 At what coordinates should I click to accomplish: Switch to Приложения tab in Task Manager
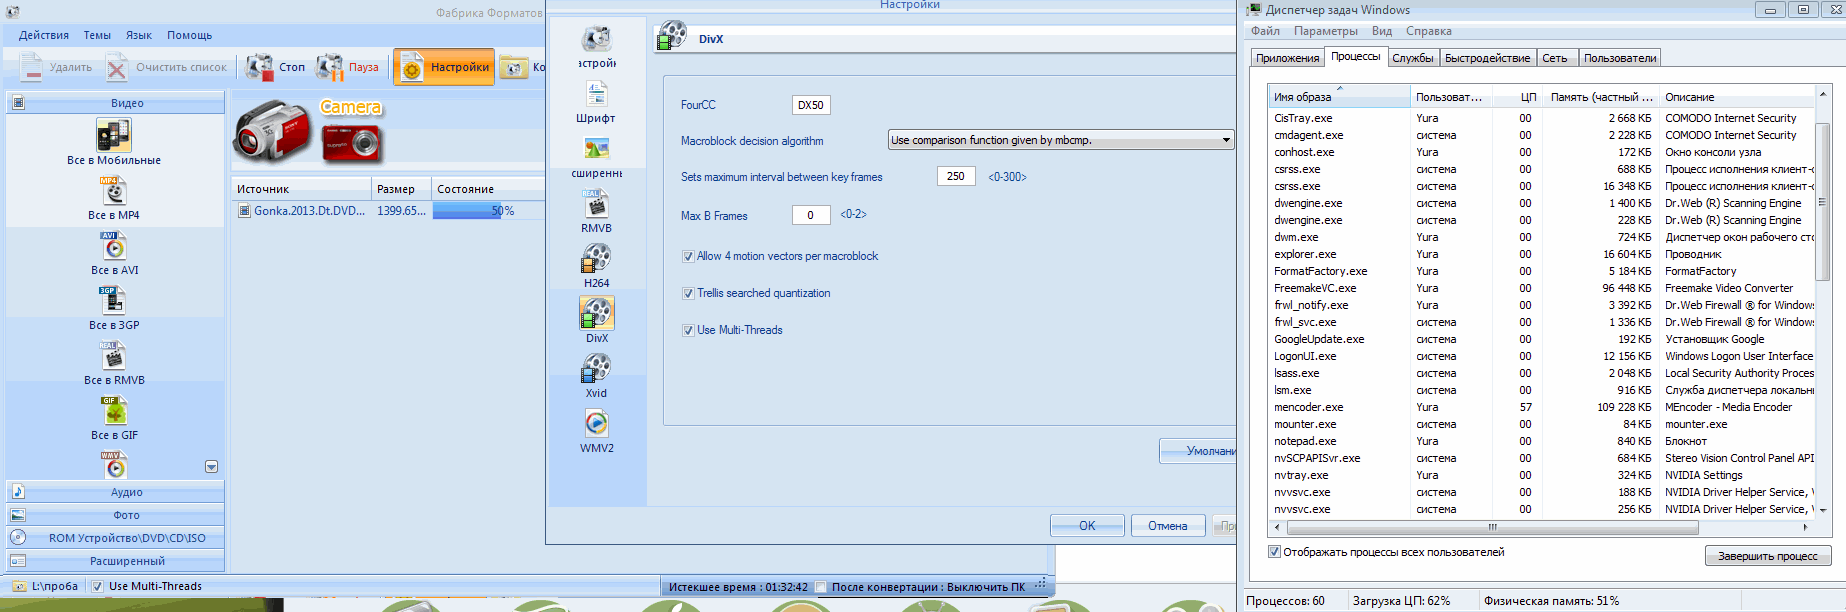click(1287, 58)
